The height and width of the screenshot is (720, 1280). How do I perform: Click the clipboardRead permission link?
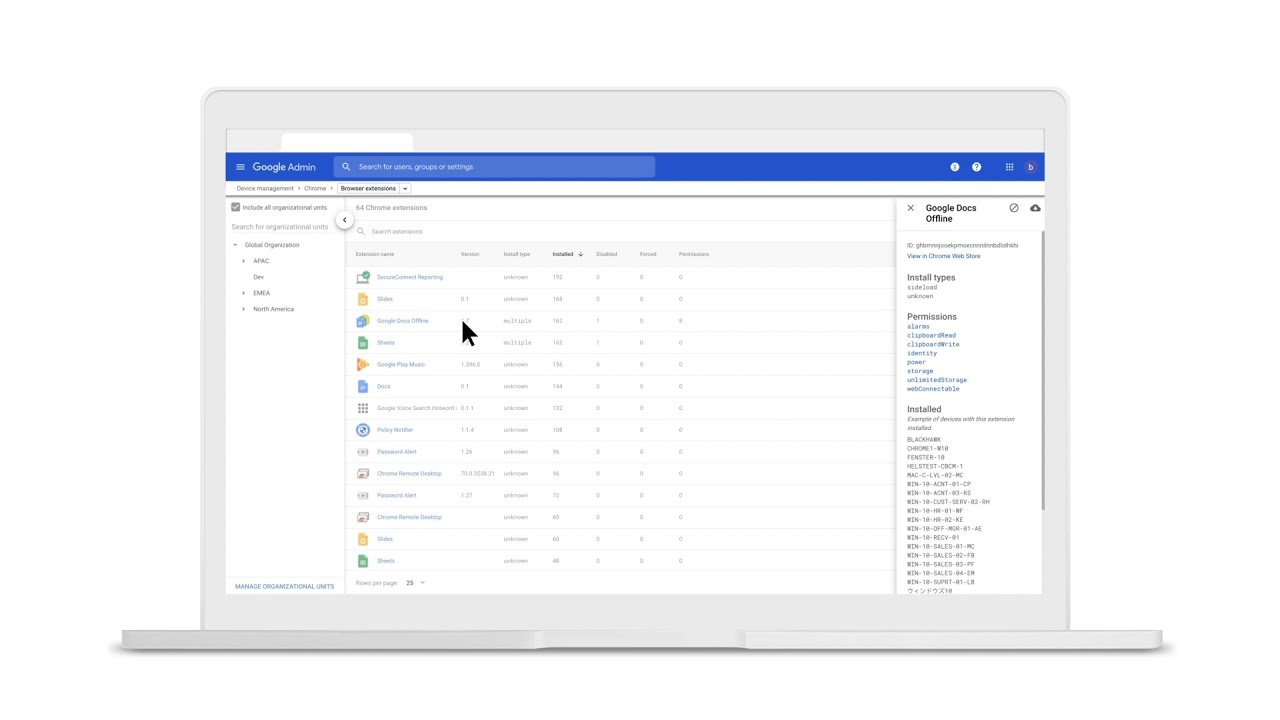coord(931,335)
